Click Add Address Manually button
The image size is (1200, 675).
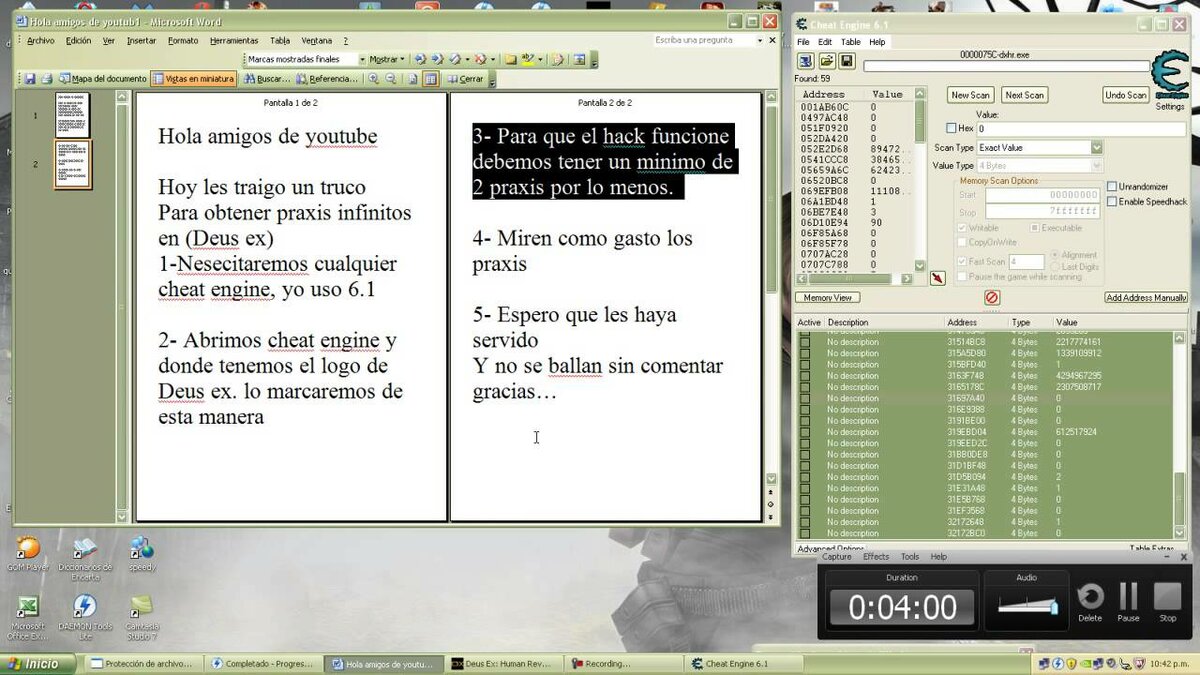(1146, 298)
